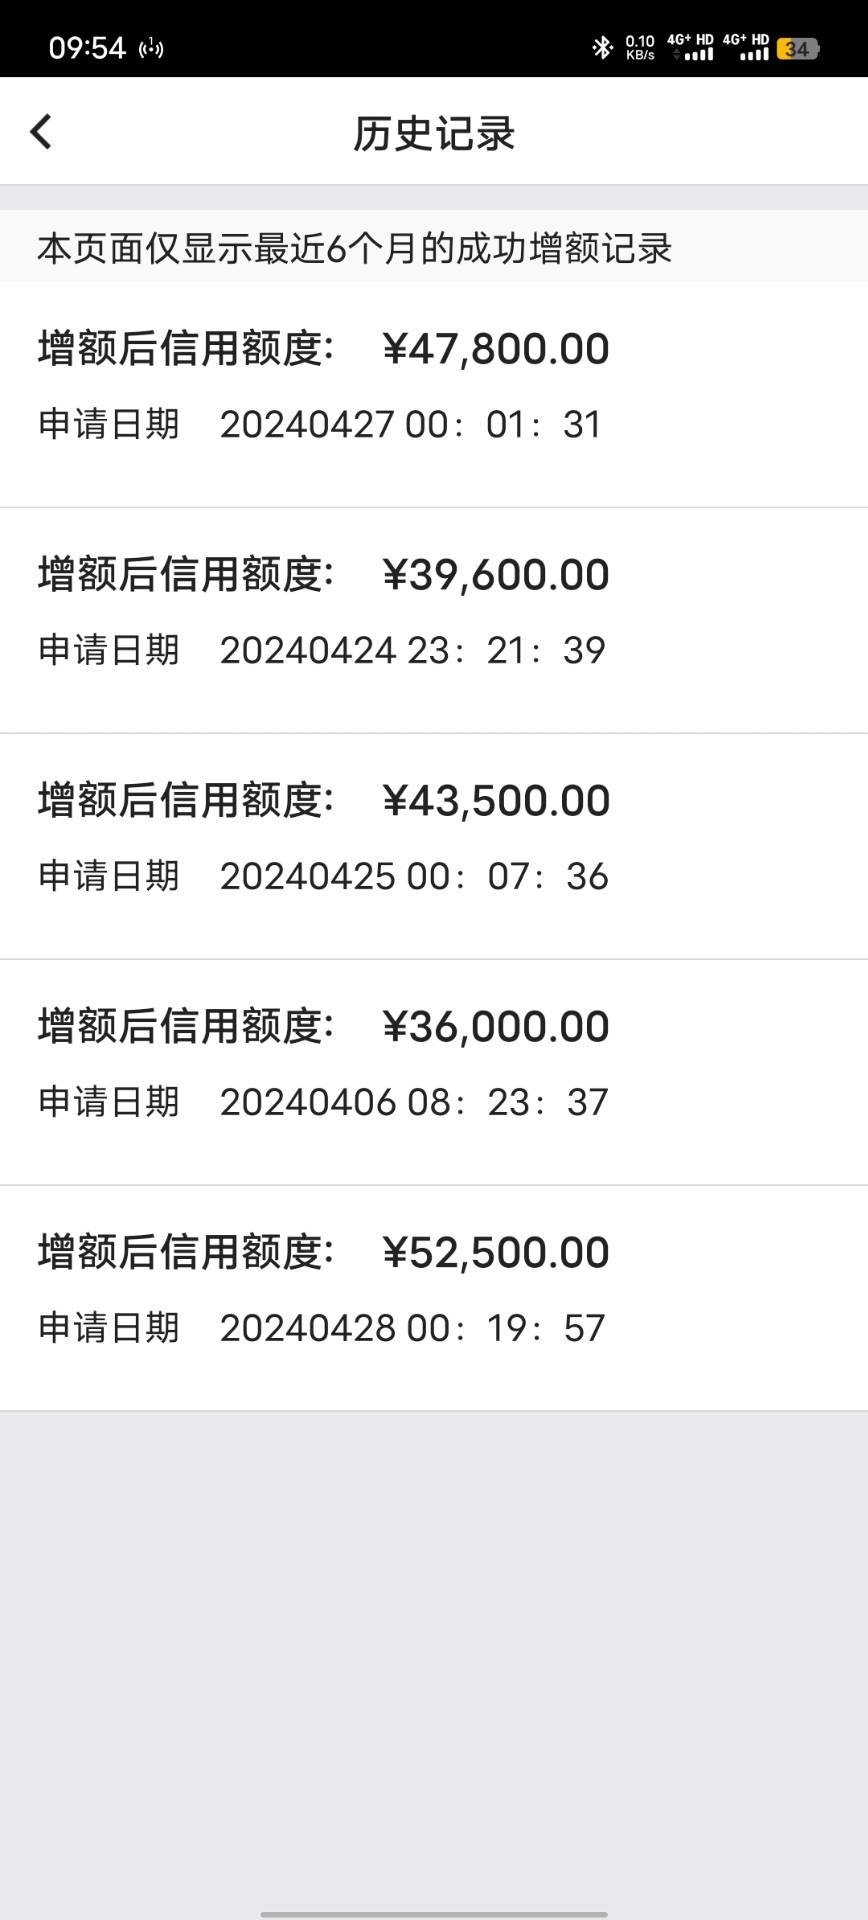Open the ¥52,500.00 credit limit record

(x=434, y=1299)
